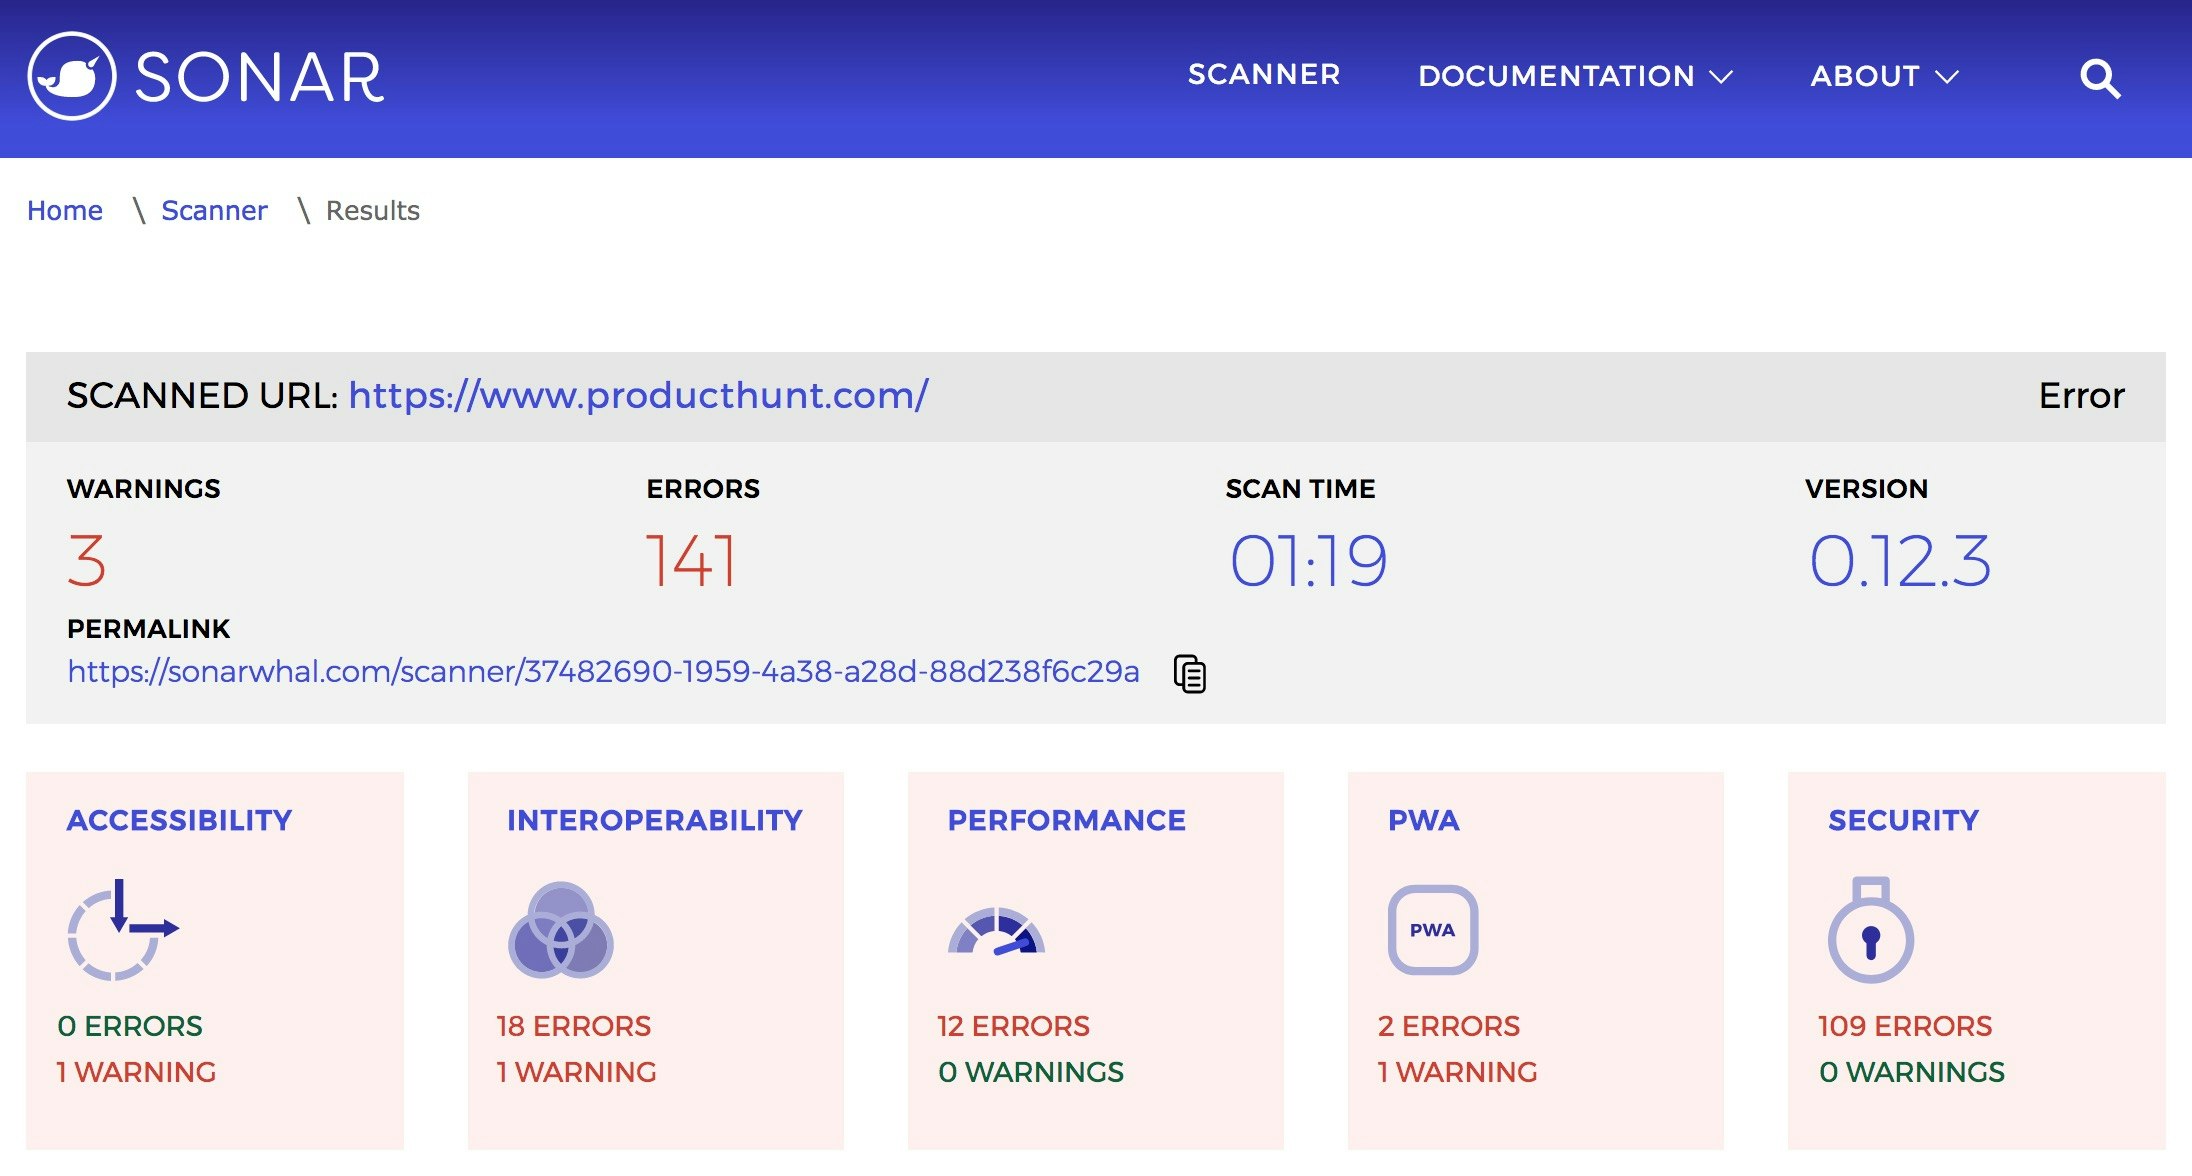Click the Results breadcrumb text

(x=373, y=210)
